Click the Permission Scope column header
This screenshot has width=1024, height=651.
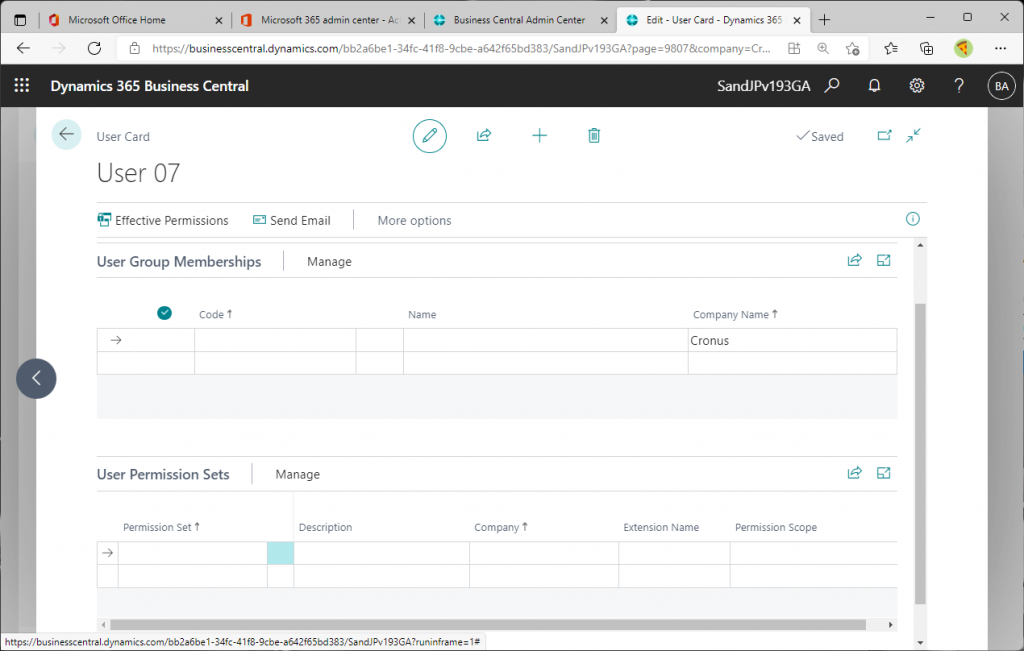776,528
